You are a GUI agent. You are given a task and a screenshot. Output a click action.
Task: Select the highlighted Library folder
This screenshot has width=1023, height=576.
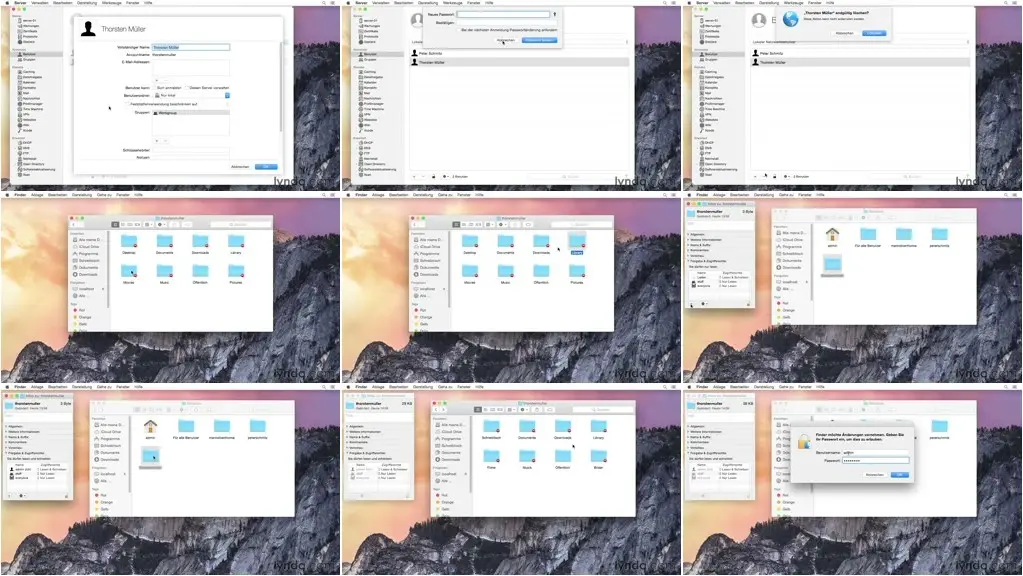coord(577,245)
